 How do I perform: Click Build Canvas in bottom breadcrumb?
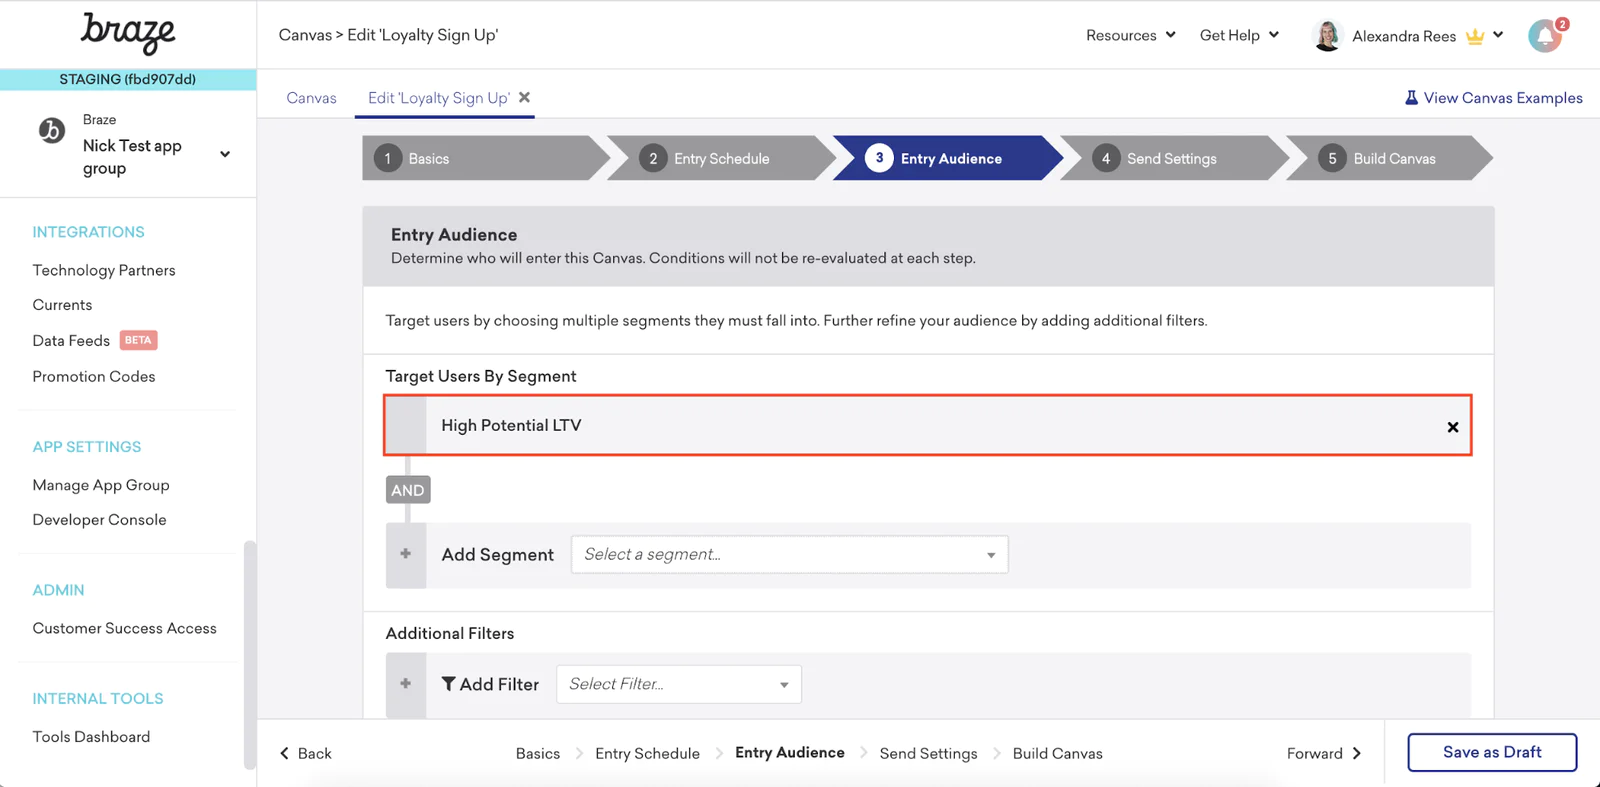click(1057, 753)
